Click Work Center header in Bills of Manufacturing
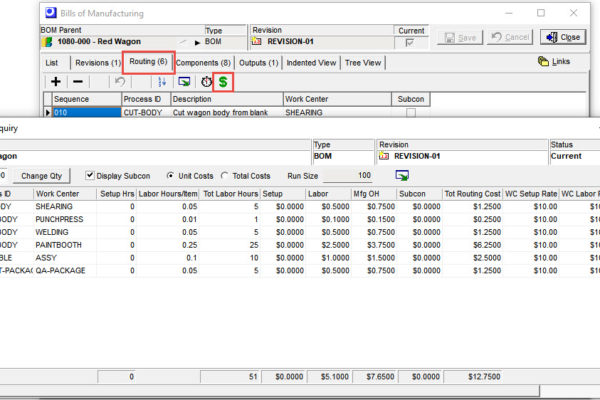Viewport: 600px width, 400px height. click(x=338, y=99)
